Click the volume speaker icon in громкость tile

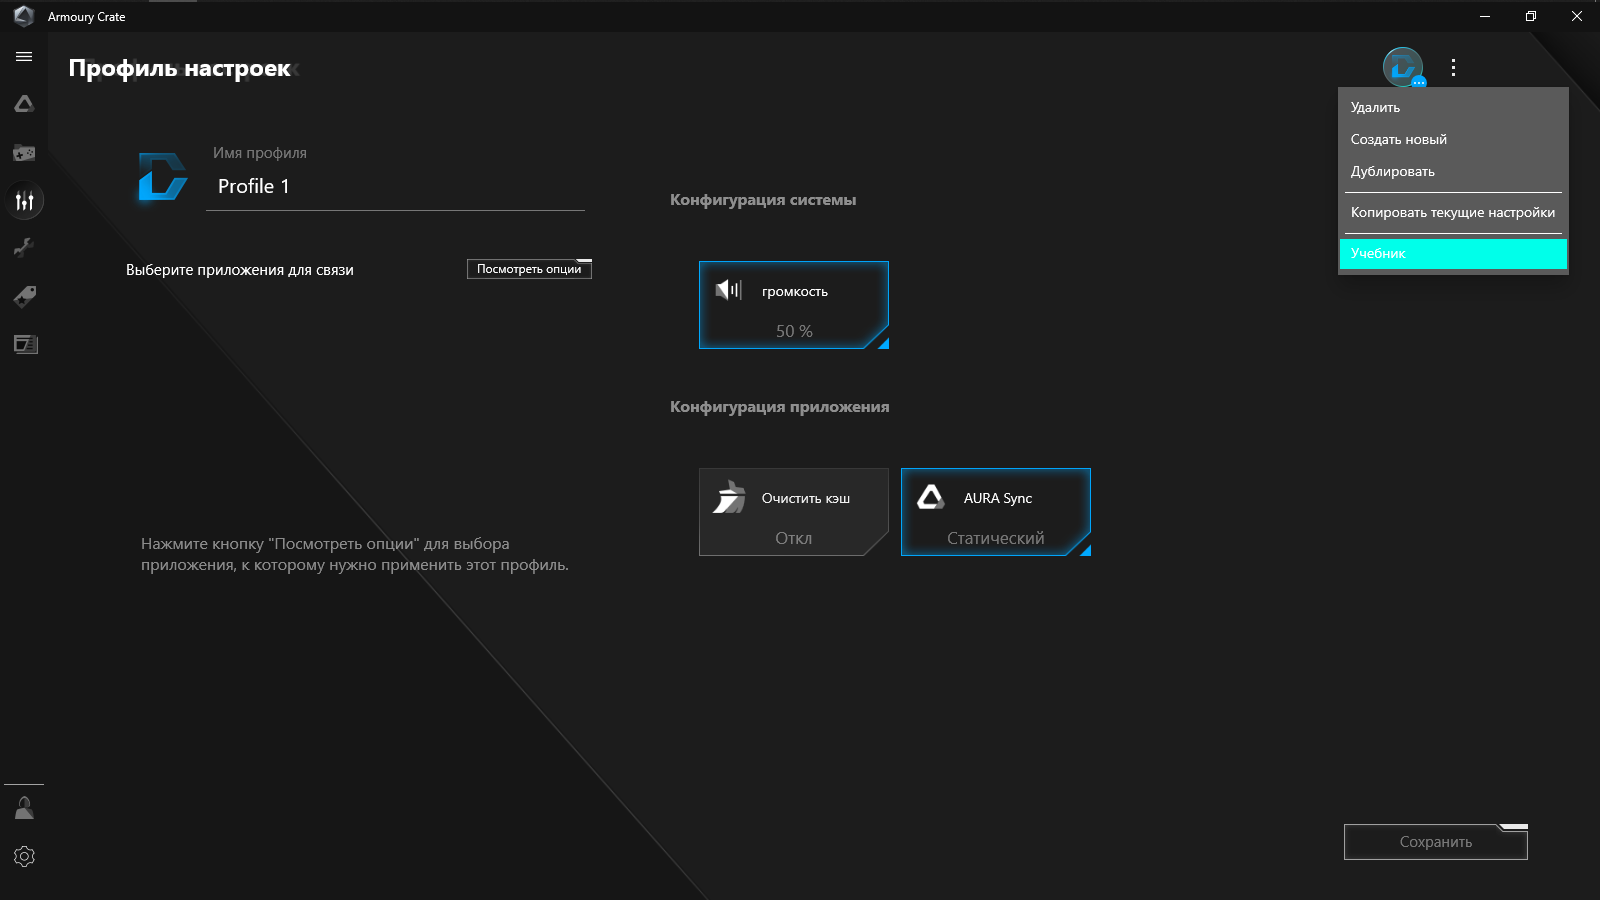coord(729,291)
